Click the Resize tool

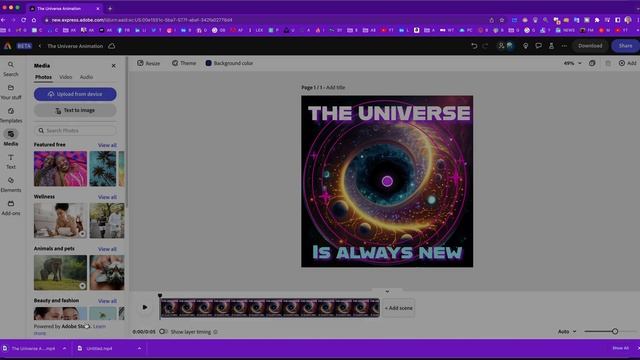click(149, 63)
